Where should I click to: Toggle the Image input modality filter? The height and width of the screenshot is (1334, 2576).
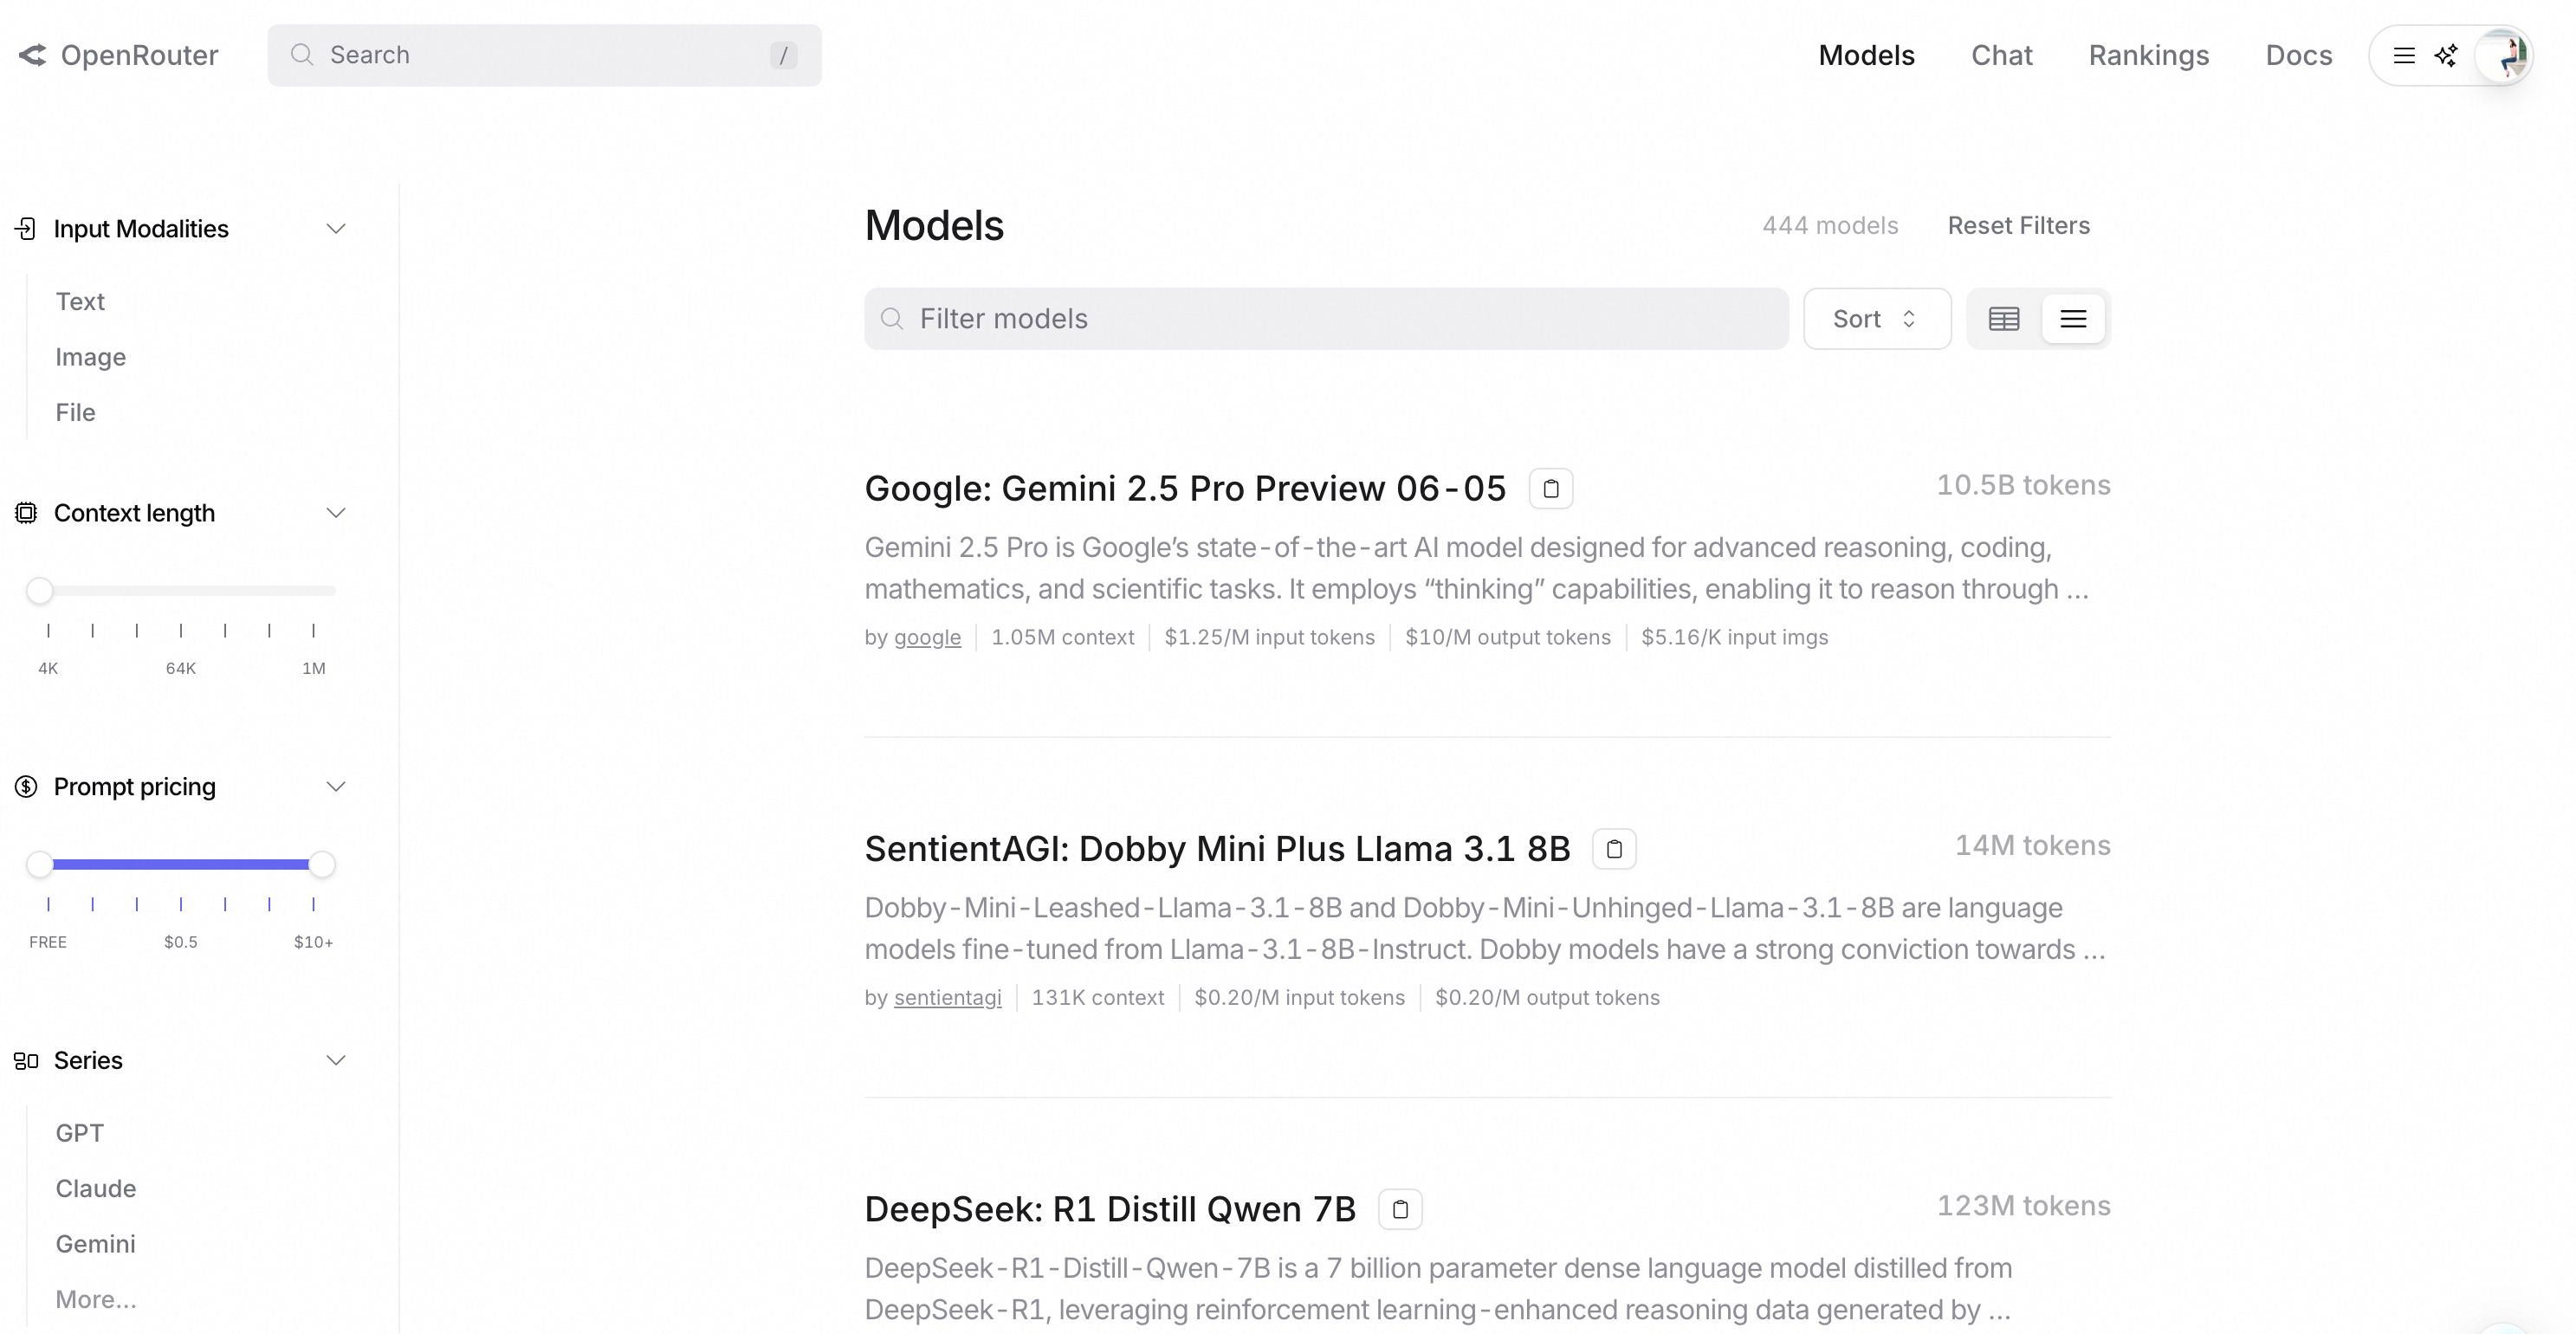(91, 357)
